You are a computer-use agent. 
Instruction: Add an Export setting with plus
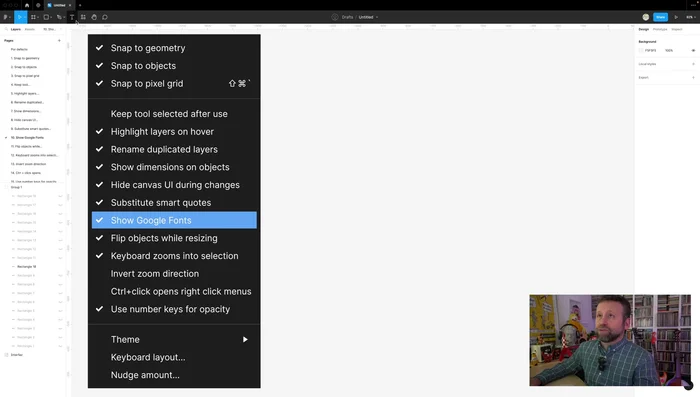pos(693,77)
